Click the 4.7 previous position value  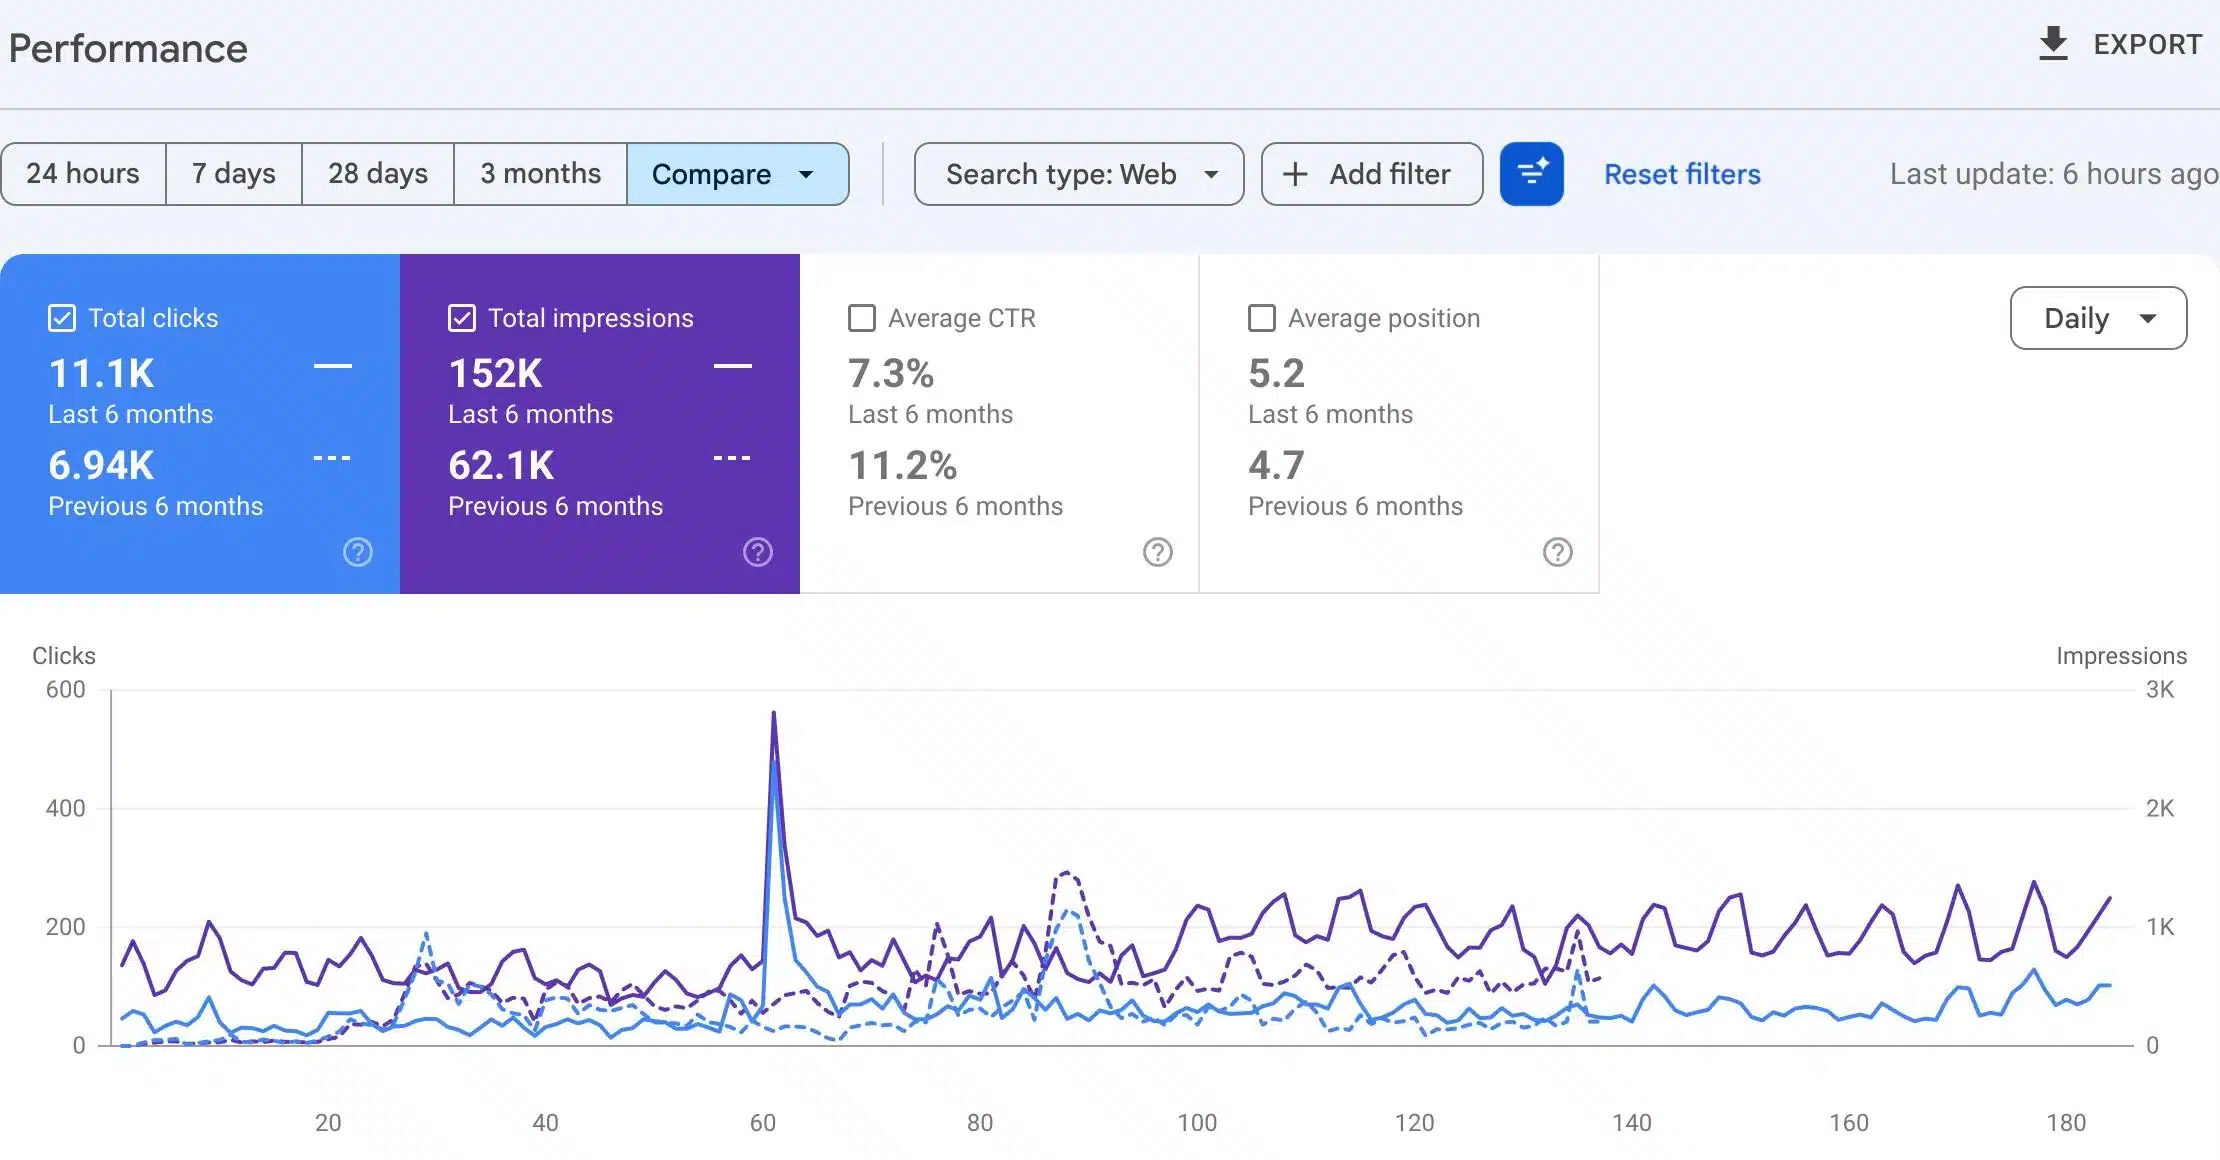(x=1276, y=466)
